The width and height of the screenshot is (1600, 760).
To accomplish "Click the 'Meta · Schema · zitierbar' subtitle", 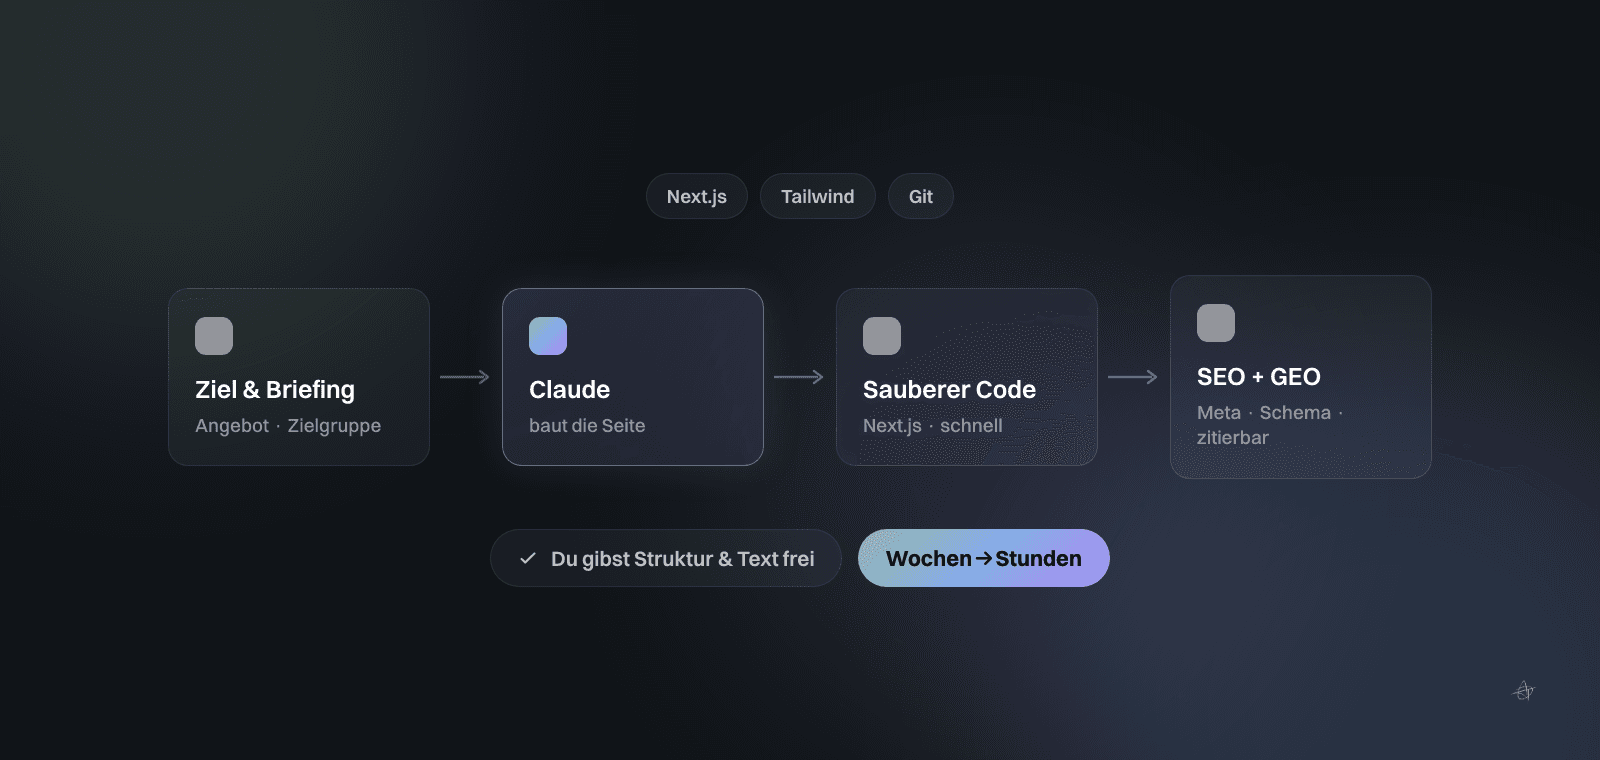I will 1270,425.
